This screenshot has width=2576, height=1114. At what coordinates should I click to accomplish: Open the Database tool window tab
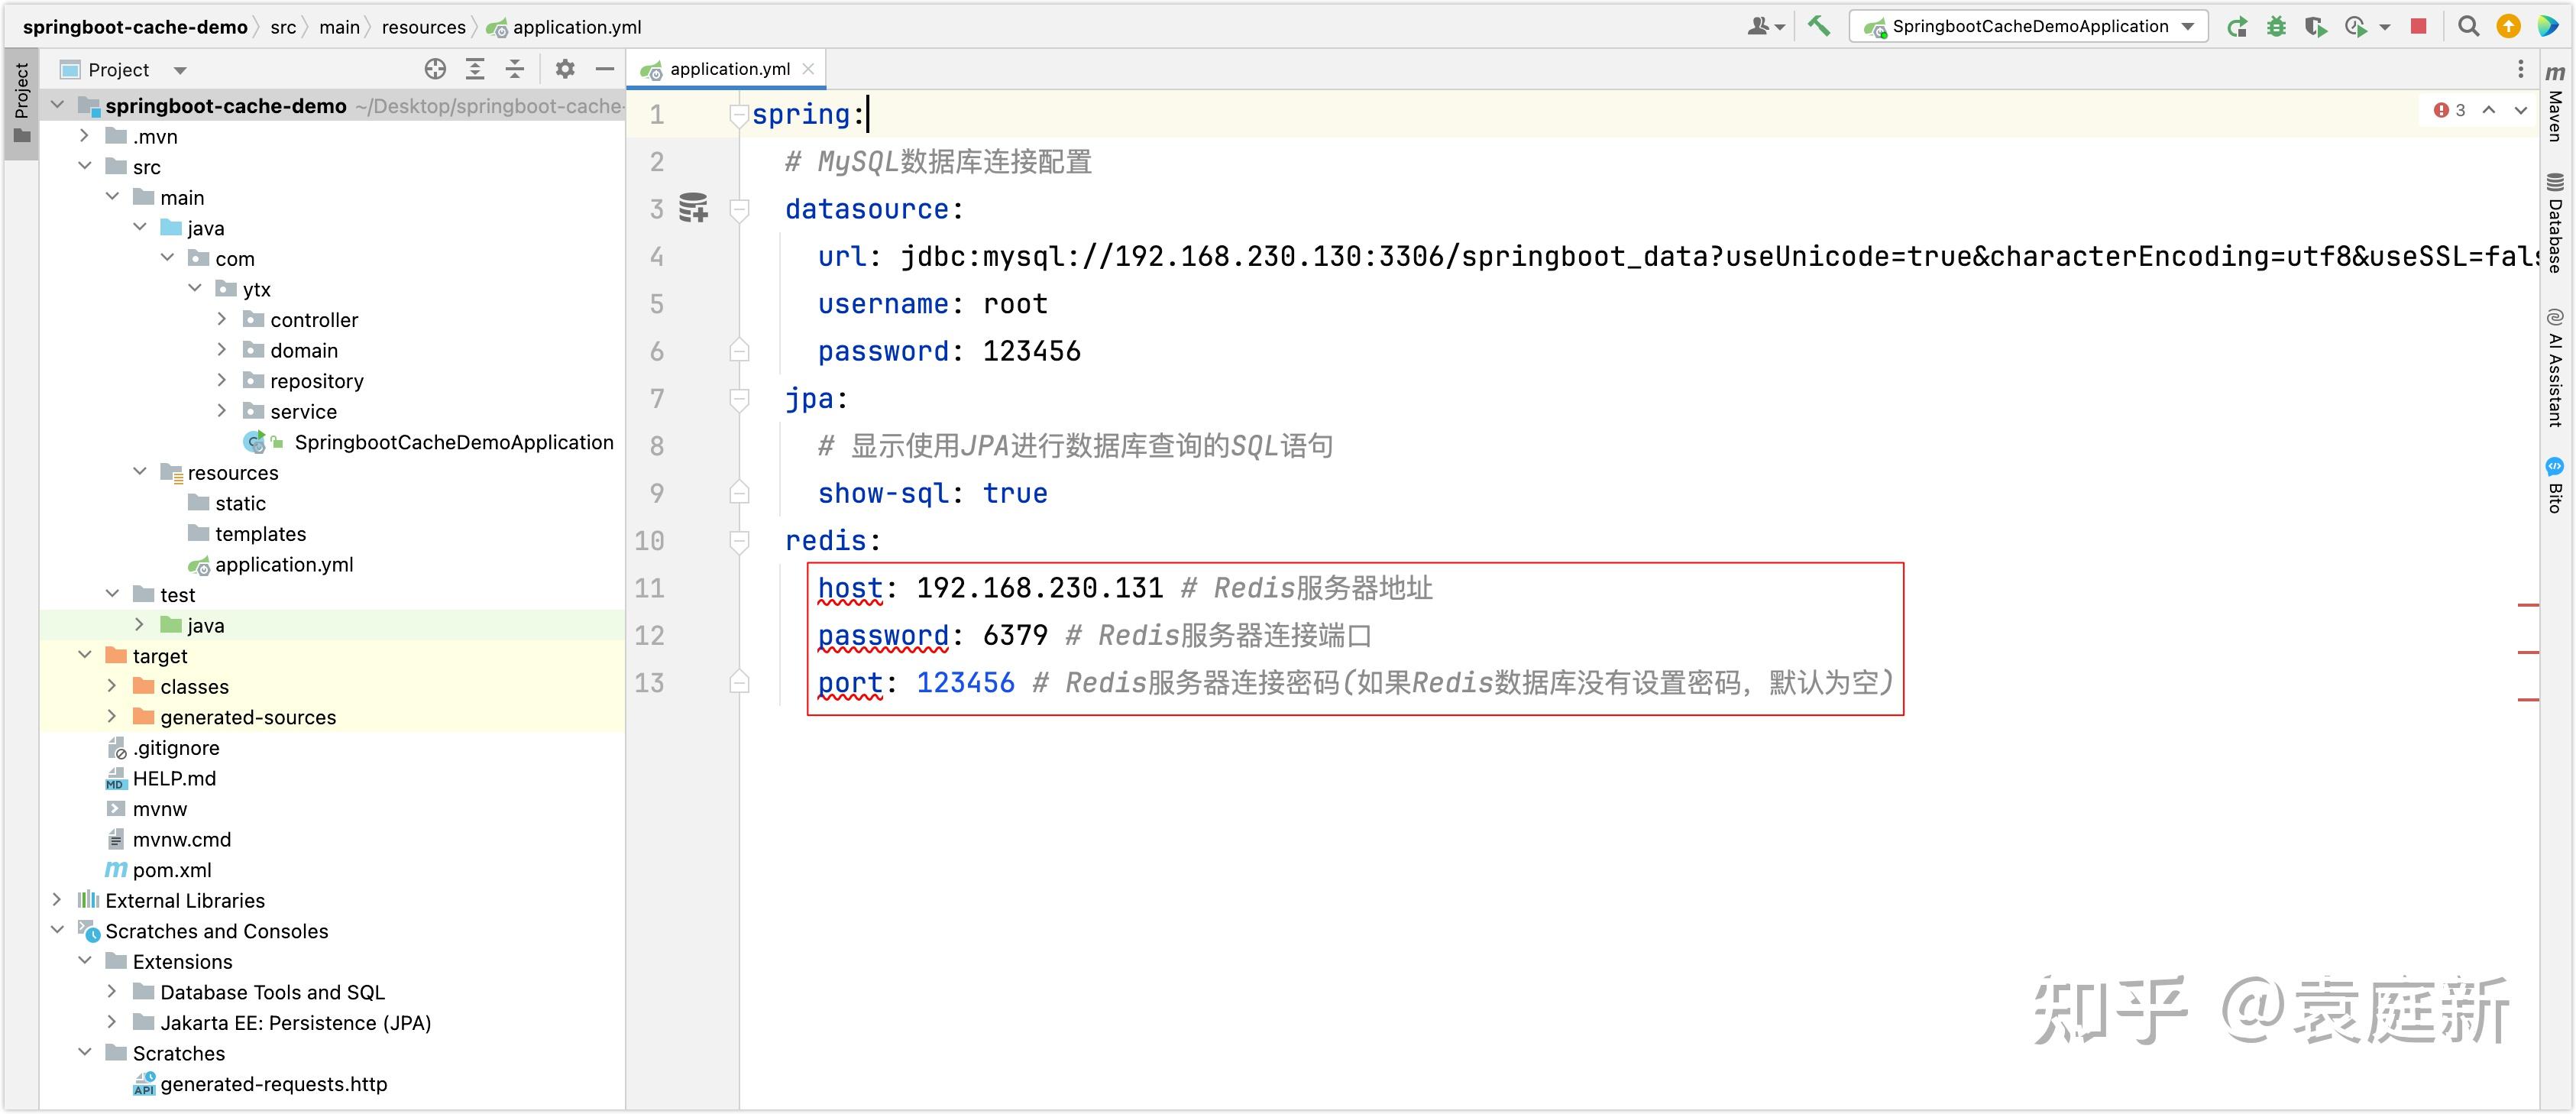(x=2555, y=224)
